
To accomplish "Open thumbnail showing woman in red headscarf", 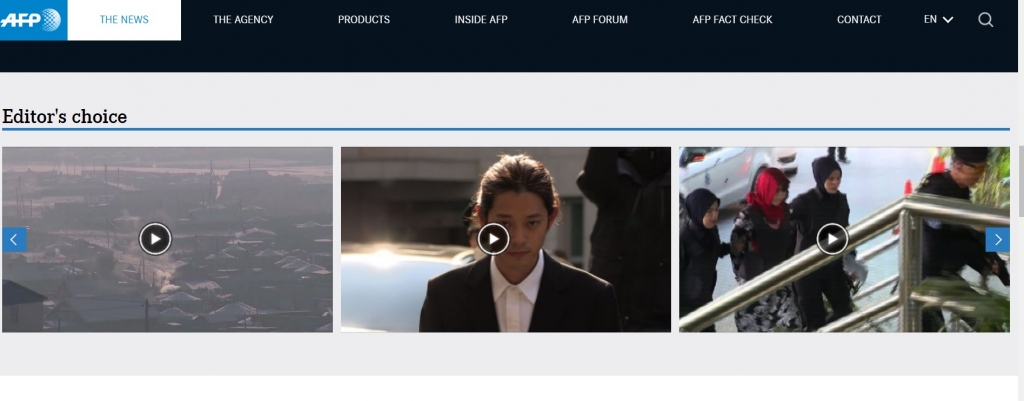I will tap(768, 200).
